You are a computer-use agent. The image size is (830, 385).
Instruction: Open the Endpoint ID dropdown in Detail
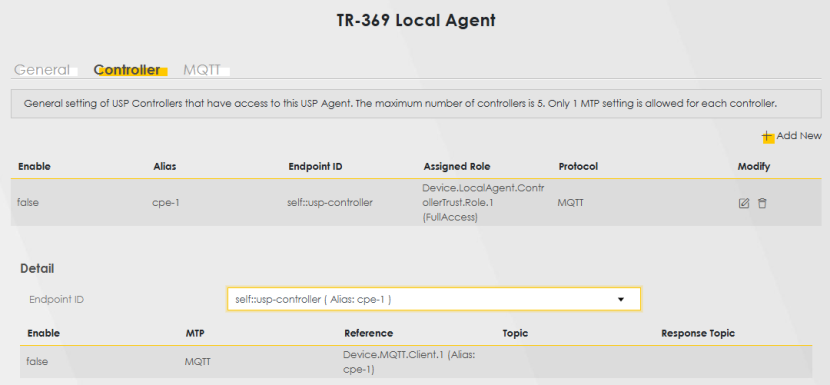[x=434, y=299]
